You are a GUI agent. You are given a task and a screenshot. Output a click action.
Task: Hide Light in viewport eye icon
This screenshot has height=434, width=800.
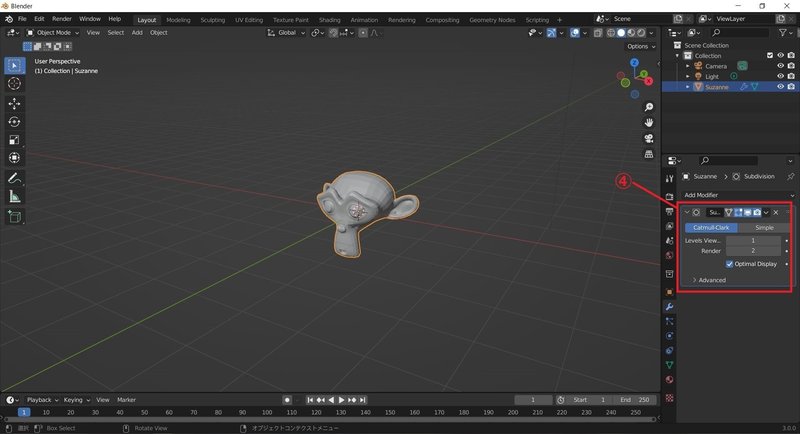point(780,76)
